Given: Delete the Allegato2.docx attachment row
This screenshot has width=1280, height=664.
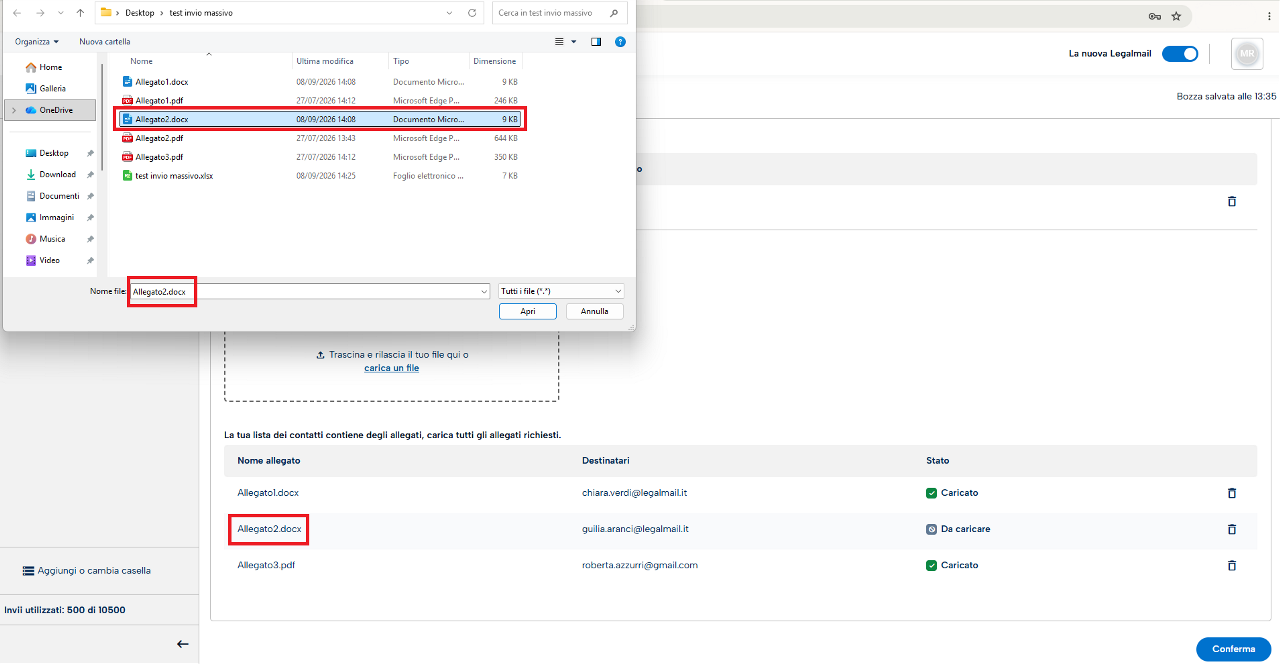Looking at the screenshot, I should coord(1231,529).
